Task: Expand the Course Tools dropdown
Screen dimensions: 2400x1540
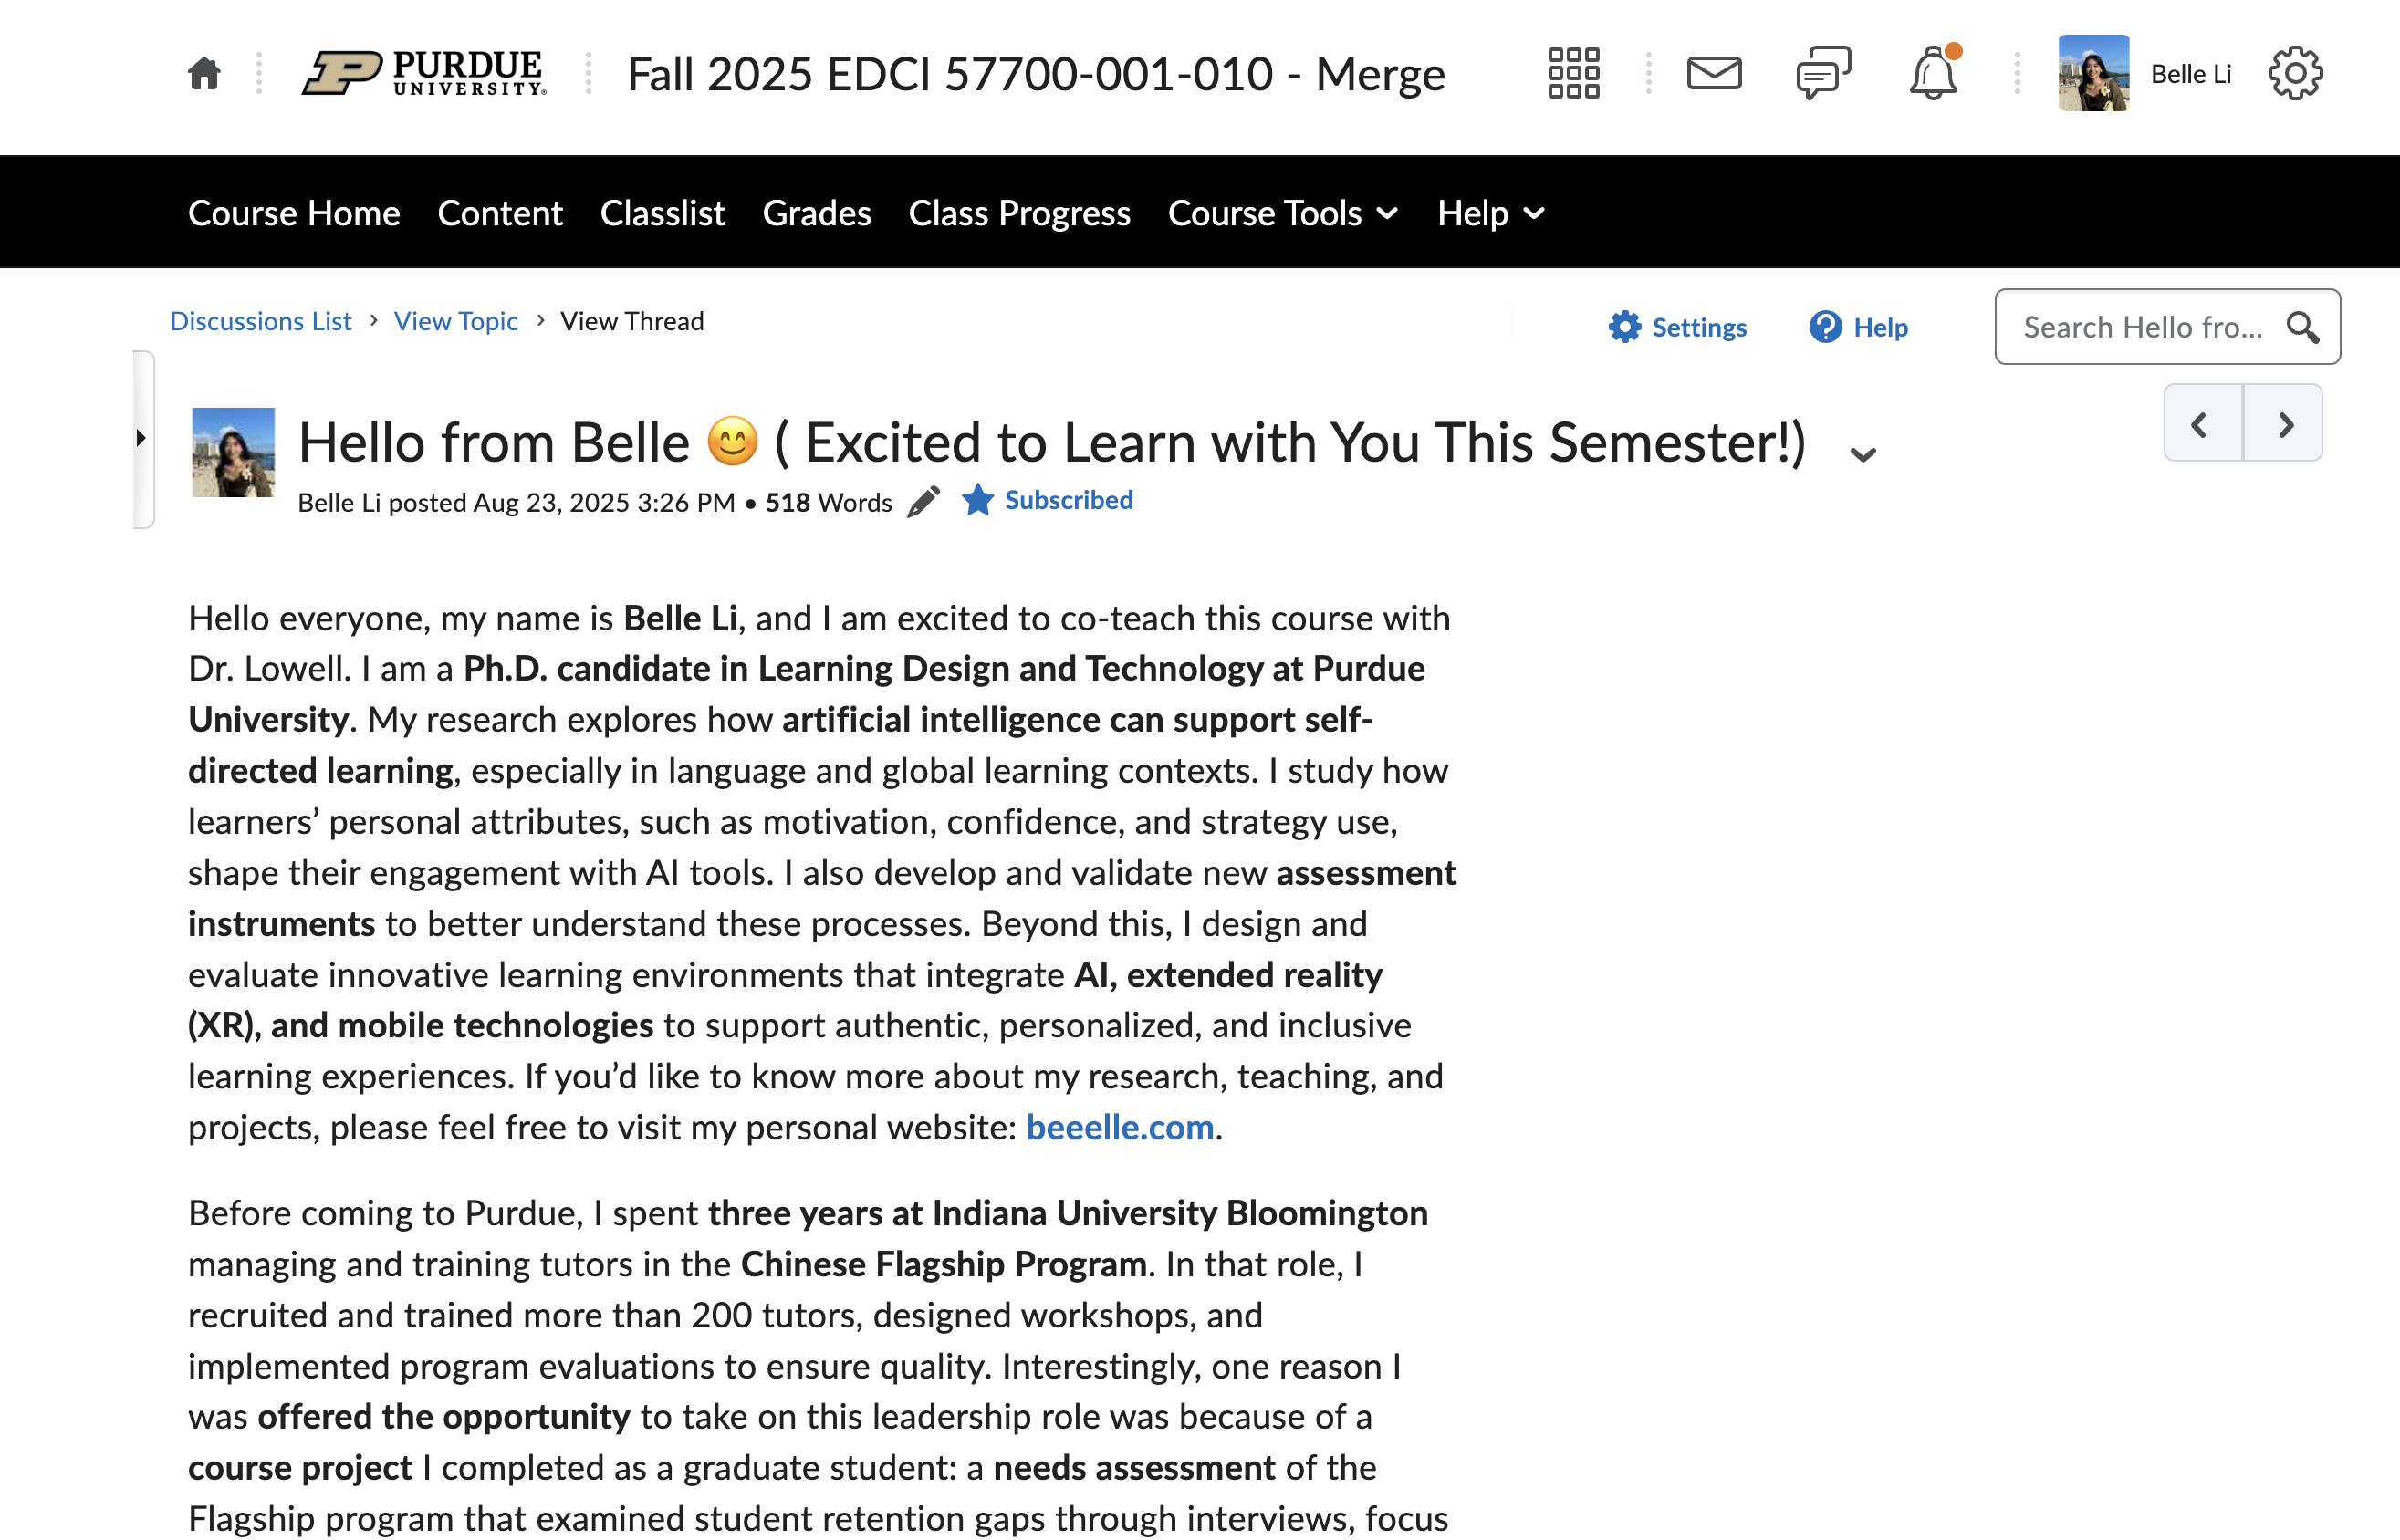Action: pyautogui.click(x=1283, y=213)
